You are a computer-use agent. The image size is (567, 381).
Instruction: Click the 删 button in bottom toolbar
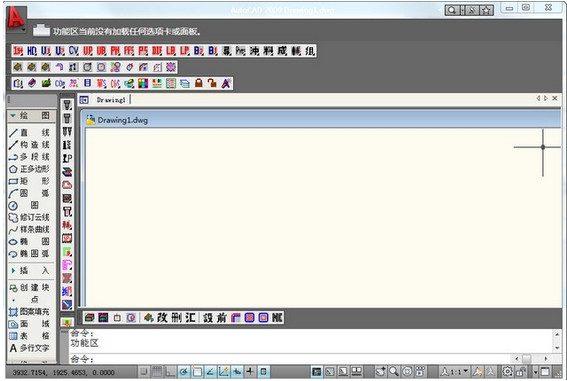click(x=176, y=318)
